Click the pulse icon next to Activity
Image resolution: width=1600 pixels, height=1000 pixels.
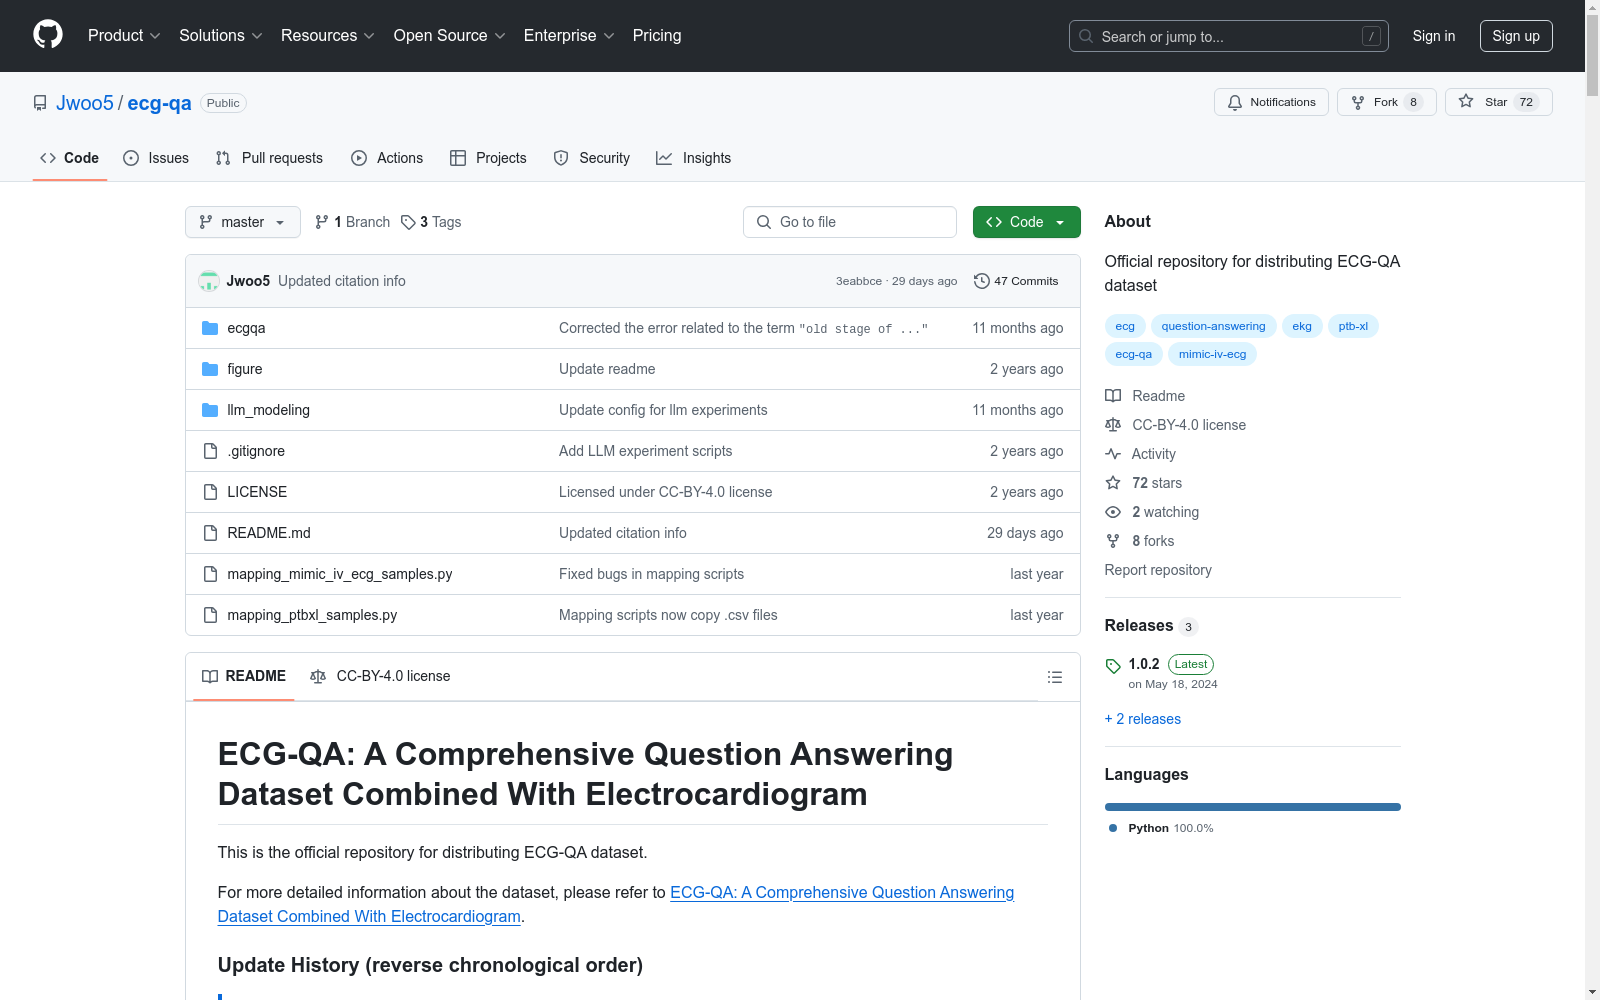(x=1113, y=454)
